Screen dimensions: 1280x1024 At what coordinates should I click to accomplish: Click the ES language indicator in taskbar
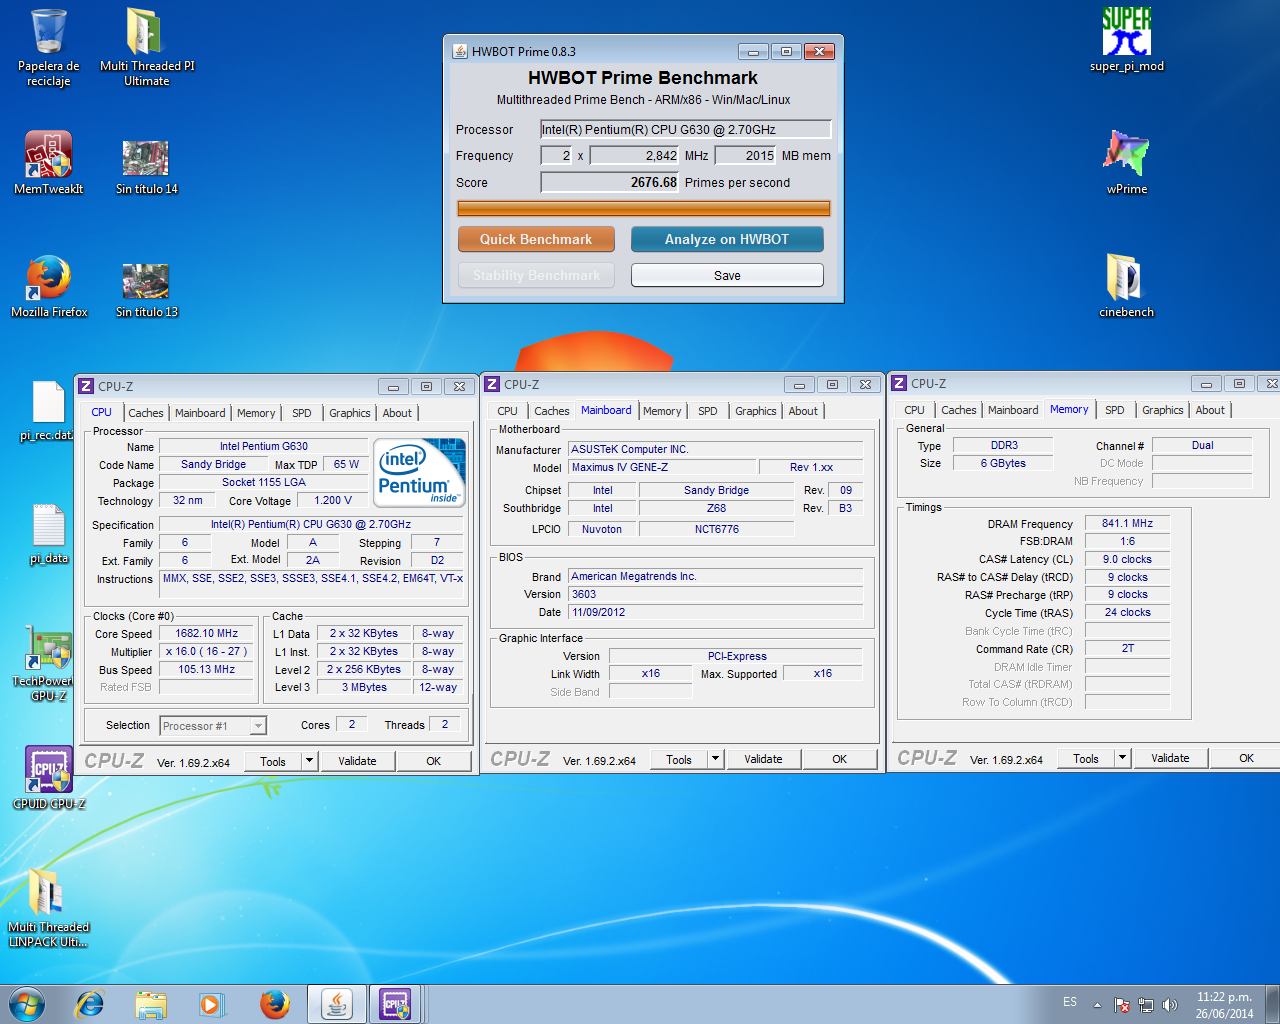pyautogui.click(x=1070, y=1002)
